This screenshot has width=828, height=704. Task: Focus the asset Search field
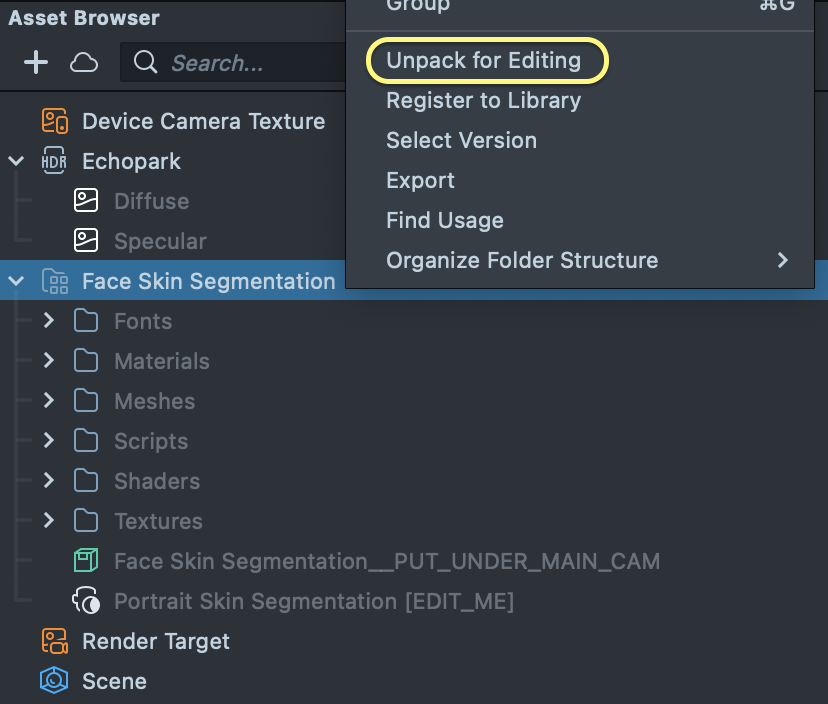point(240,63)
